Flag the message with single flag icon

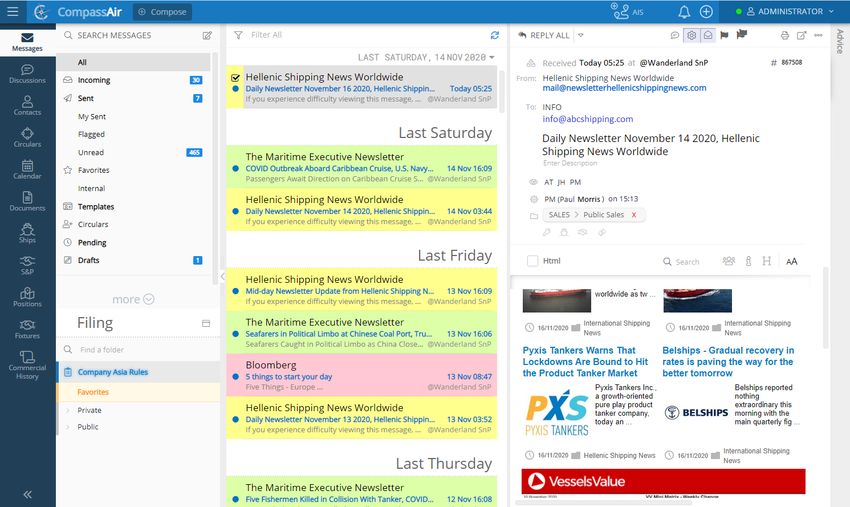click(724, 35)
